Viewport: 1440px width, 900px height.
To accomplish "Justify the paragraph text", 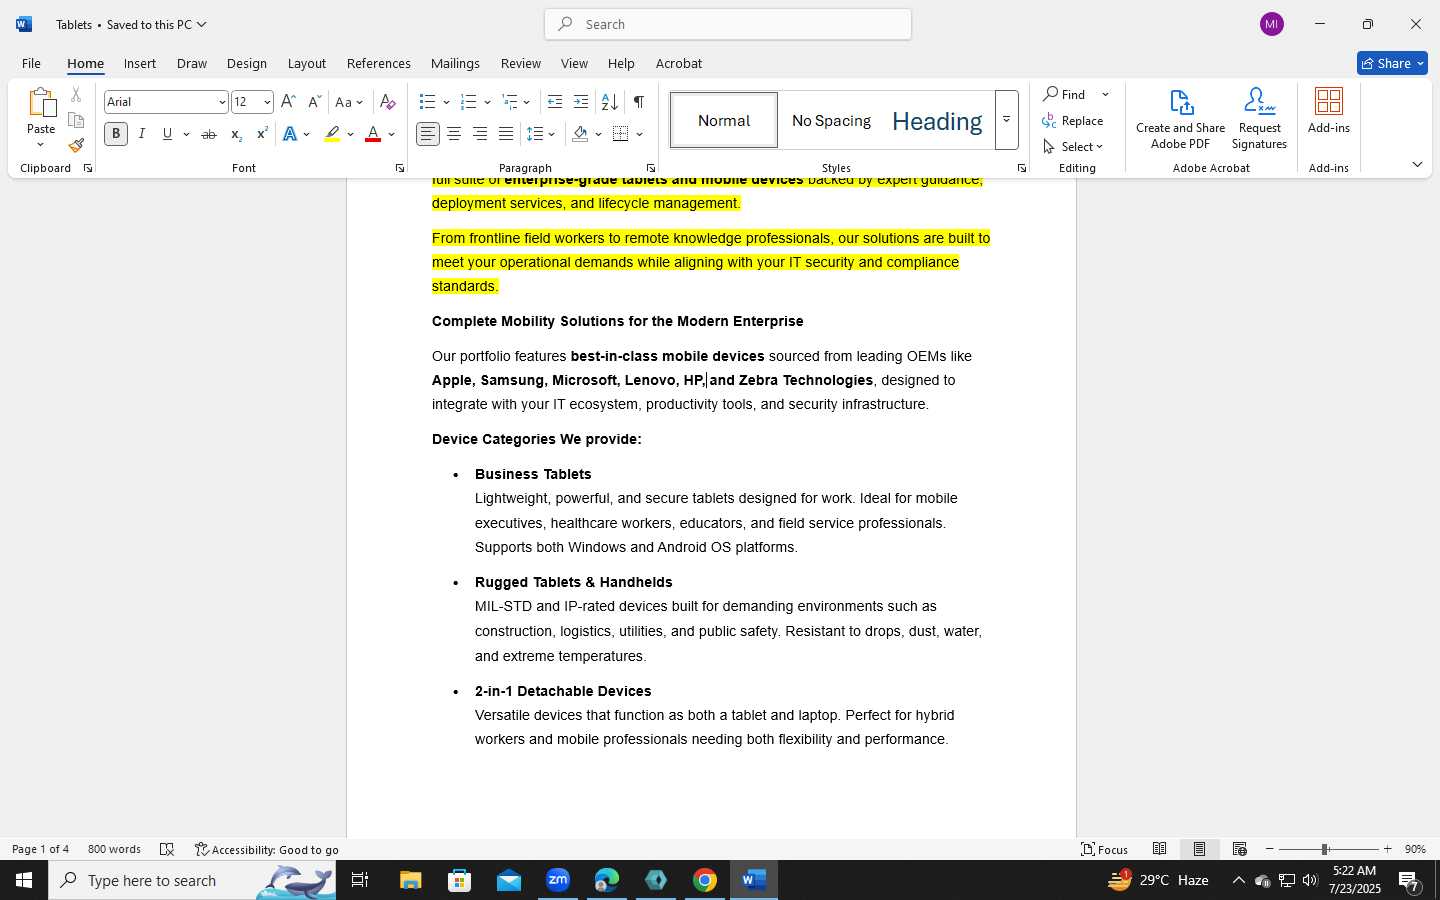I will [506, 134].
